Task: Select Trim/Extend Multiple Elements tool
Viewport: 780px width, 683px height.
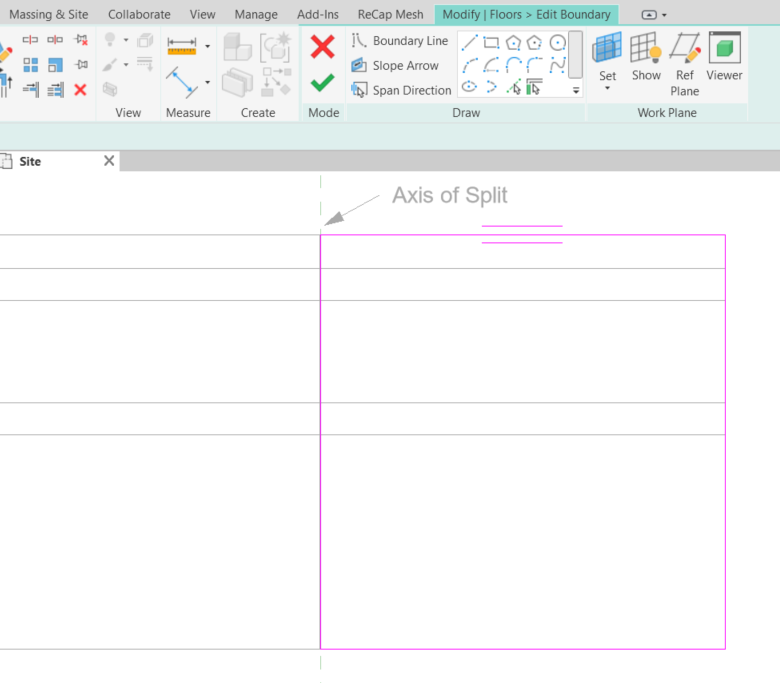Action: click(55, 90)
